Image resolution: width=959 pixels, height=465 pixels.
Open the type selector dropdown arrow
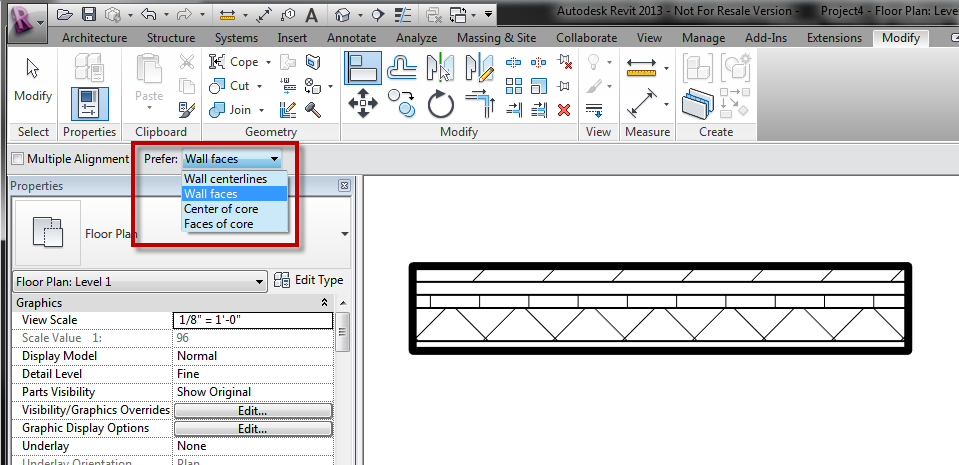click(x=344, y=234)
